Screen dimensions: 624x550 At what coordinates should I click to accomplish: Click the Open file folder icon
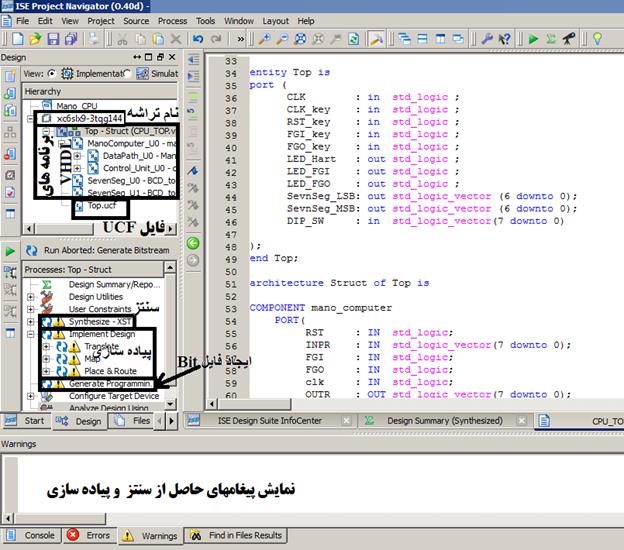coord(35,39)
